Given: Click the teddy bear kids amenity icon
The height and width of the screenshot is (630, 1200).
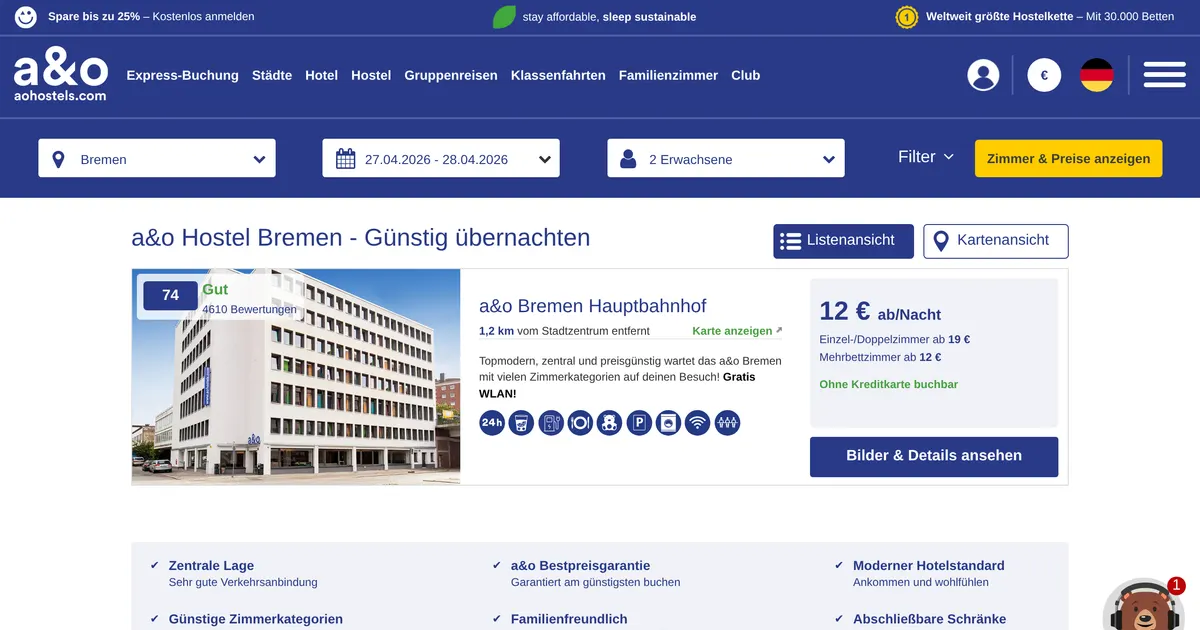Looking at the screenshot, I should tap(610, 423).
